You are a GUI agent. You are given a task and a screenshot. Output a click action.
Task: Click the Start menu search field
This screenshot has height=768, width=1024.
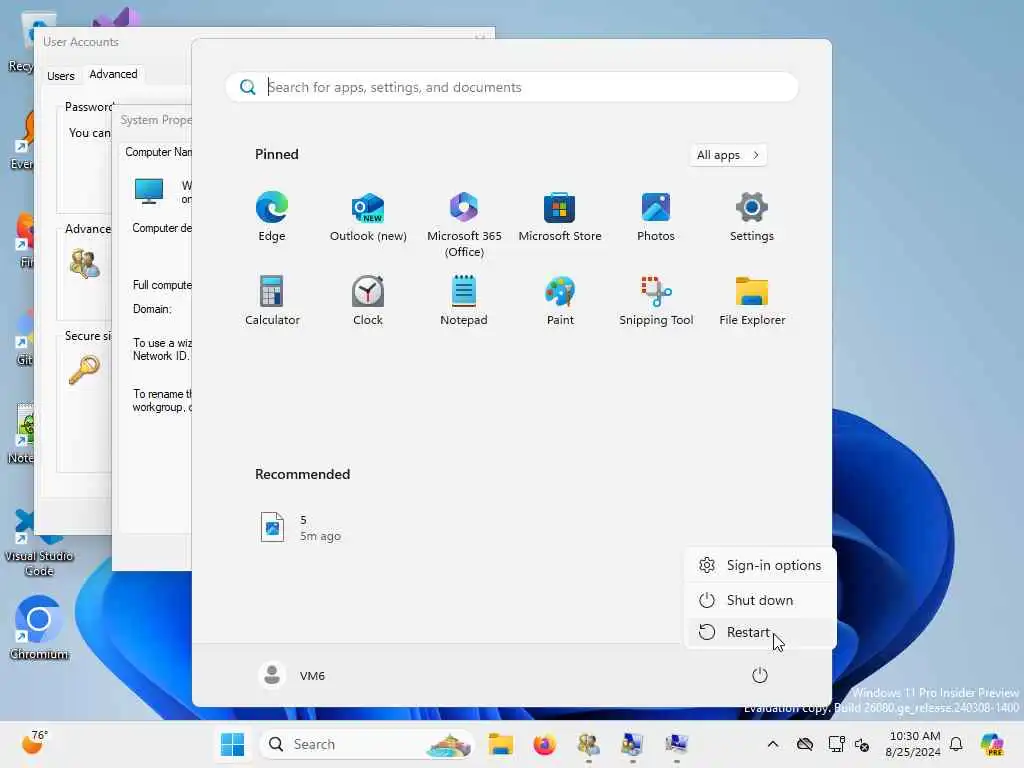coord(512,87)
